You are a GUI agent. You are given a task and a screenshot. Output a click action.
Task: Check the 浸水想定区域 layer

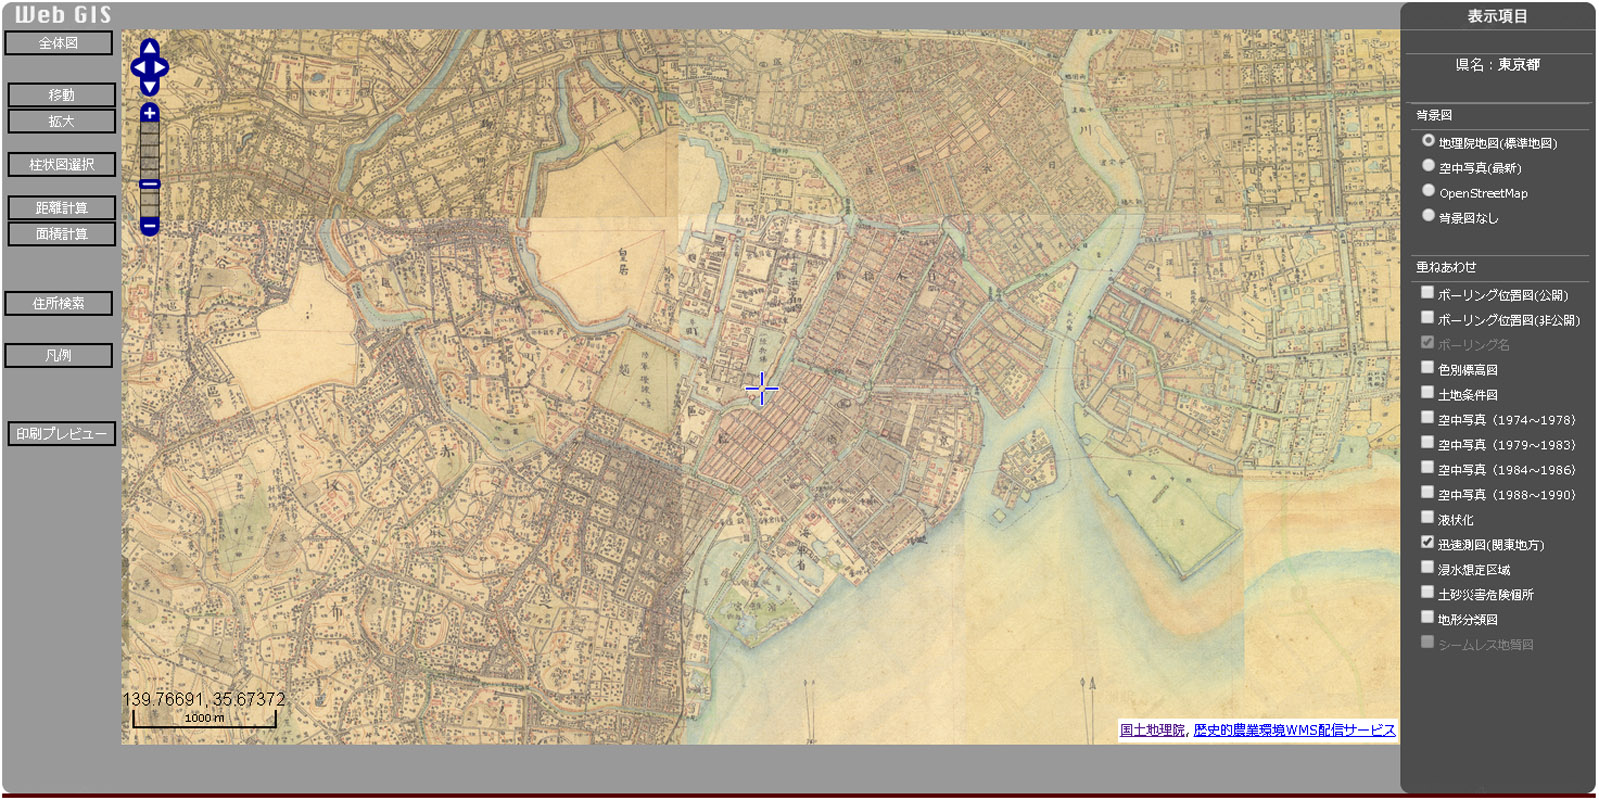(x=1428, y=568)
